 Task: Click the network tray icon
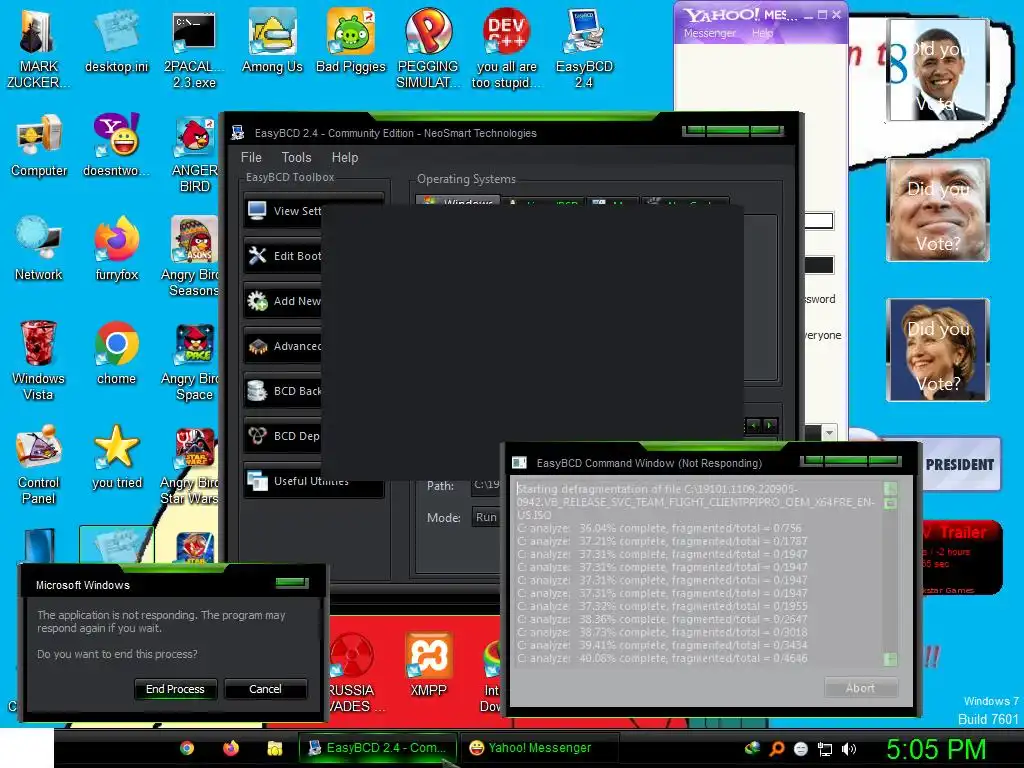[x=825, y=749]
